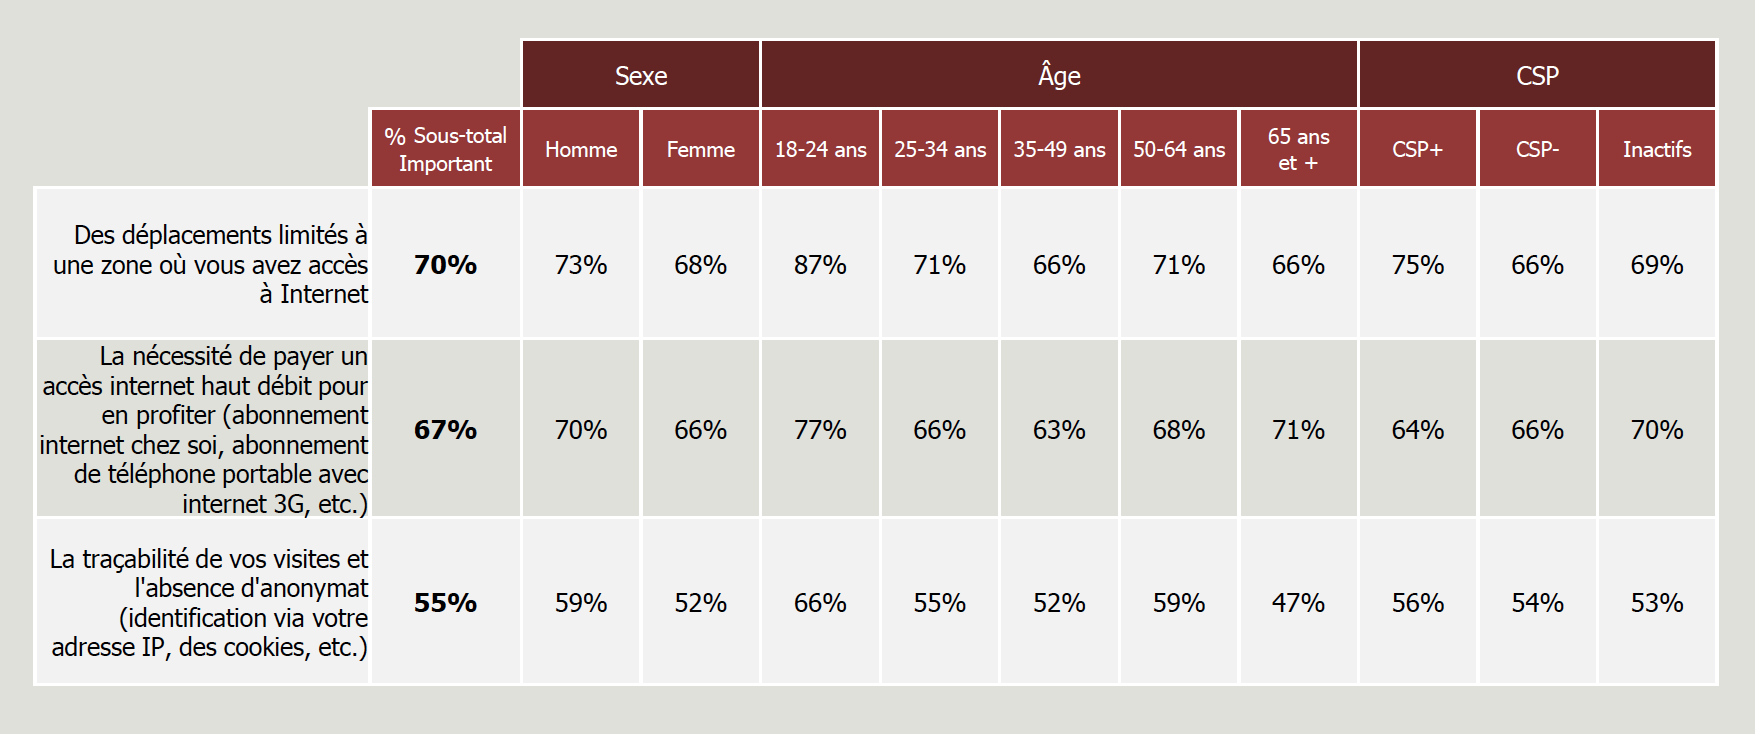Select the 'Des déplacements limités' row label
Screen dimensions: 1755x734
point(211,264)
